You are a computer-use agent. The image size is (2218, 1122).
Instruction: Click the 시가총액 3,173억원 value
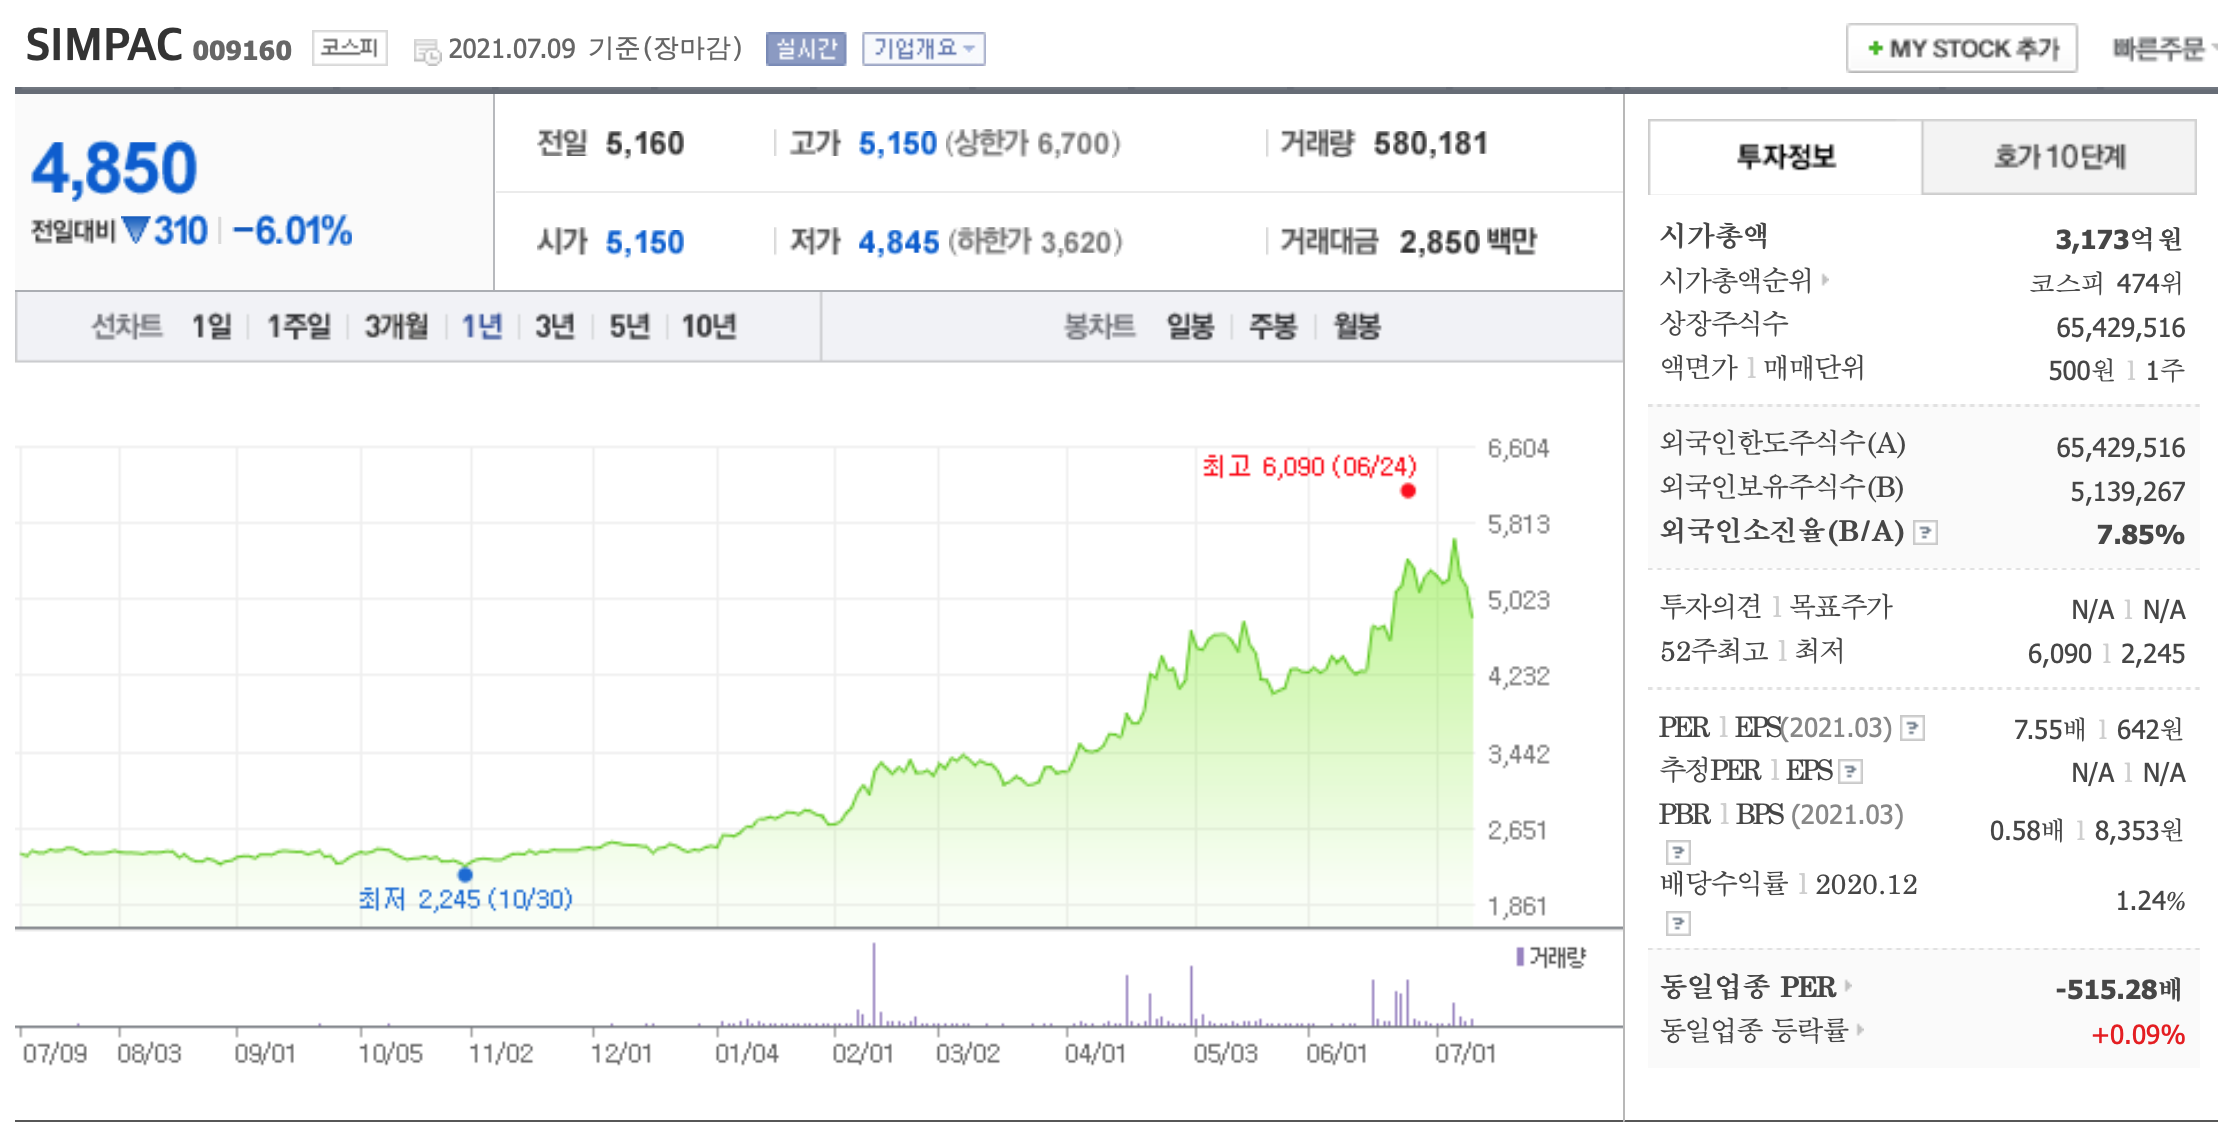pyautogui.click(x=2119, y=239)
